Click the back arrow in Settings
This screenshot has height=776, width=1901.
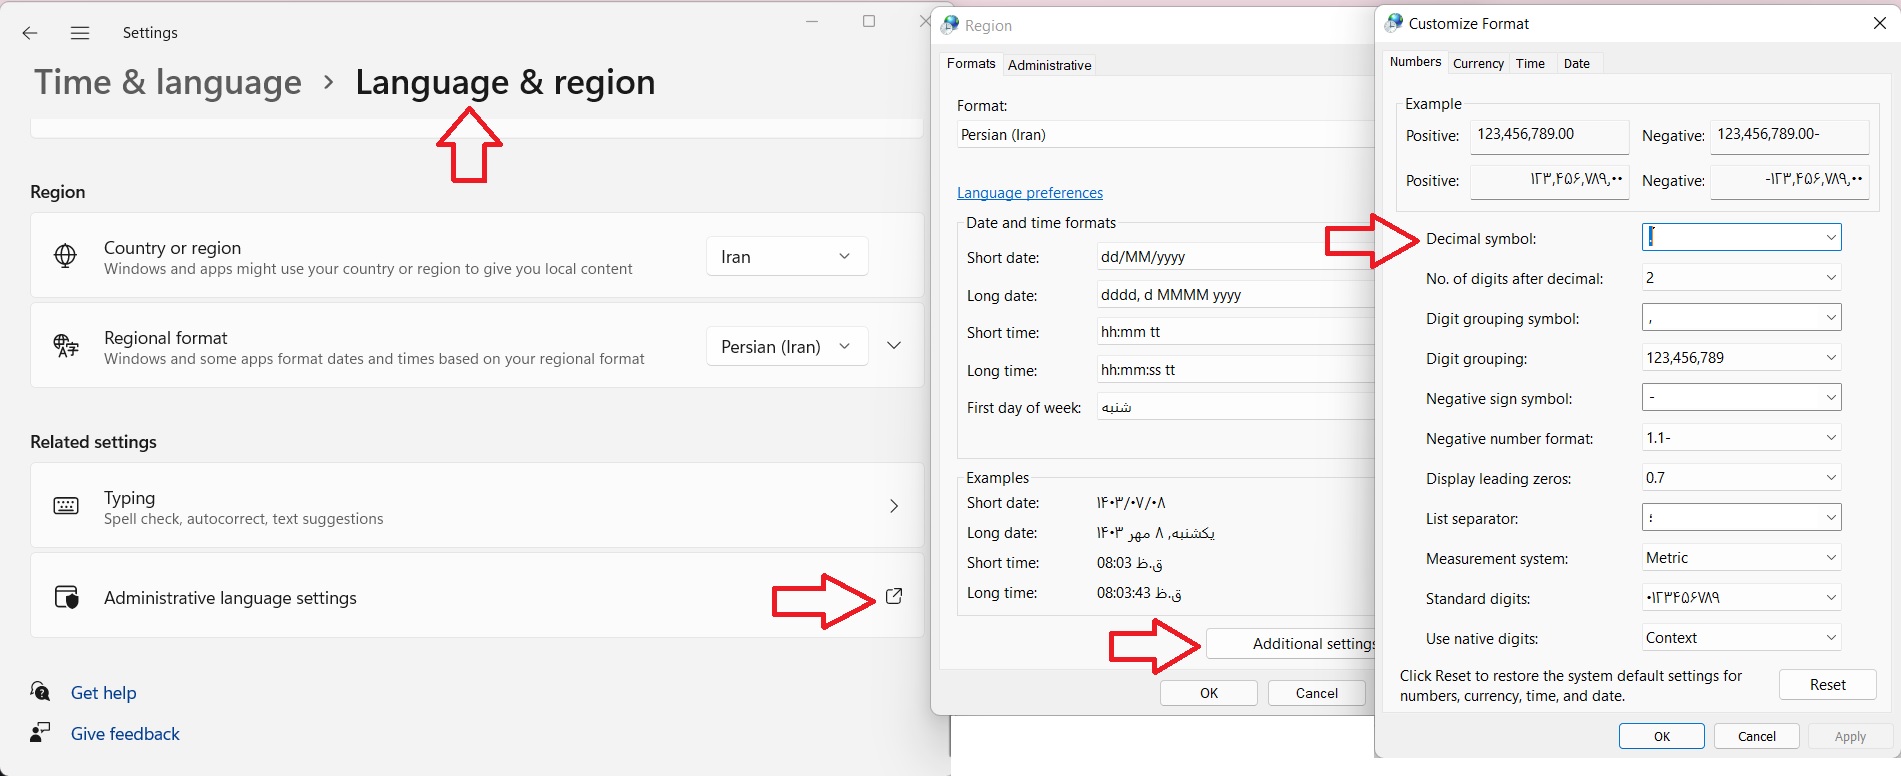(x=30, y=33)
